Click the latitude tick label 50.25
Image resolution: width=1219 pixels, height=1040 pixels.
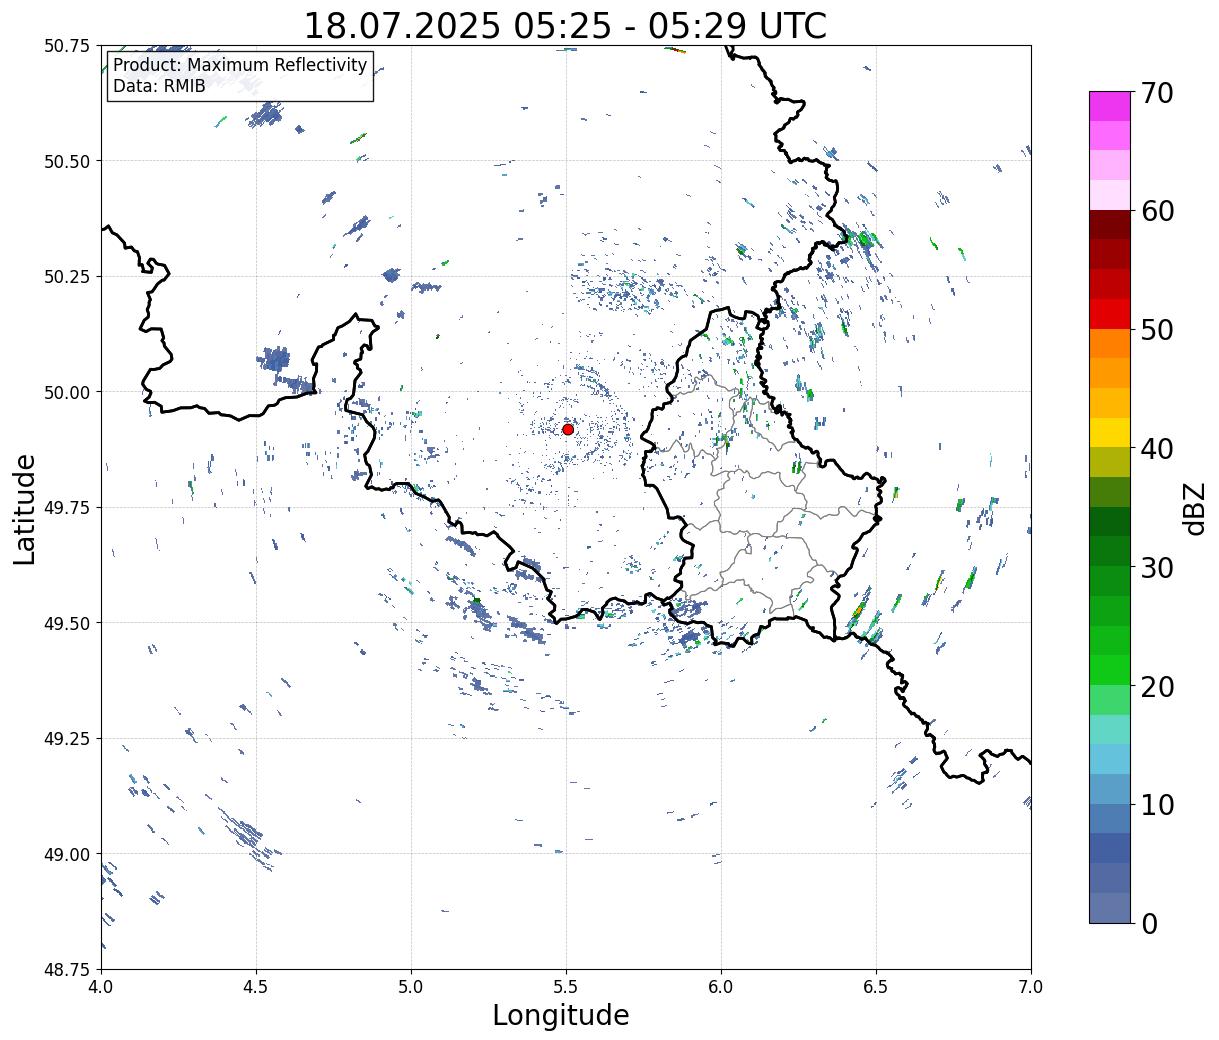[x=67, y=277]
